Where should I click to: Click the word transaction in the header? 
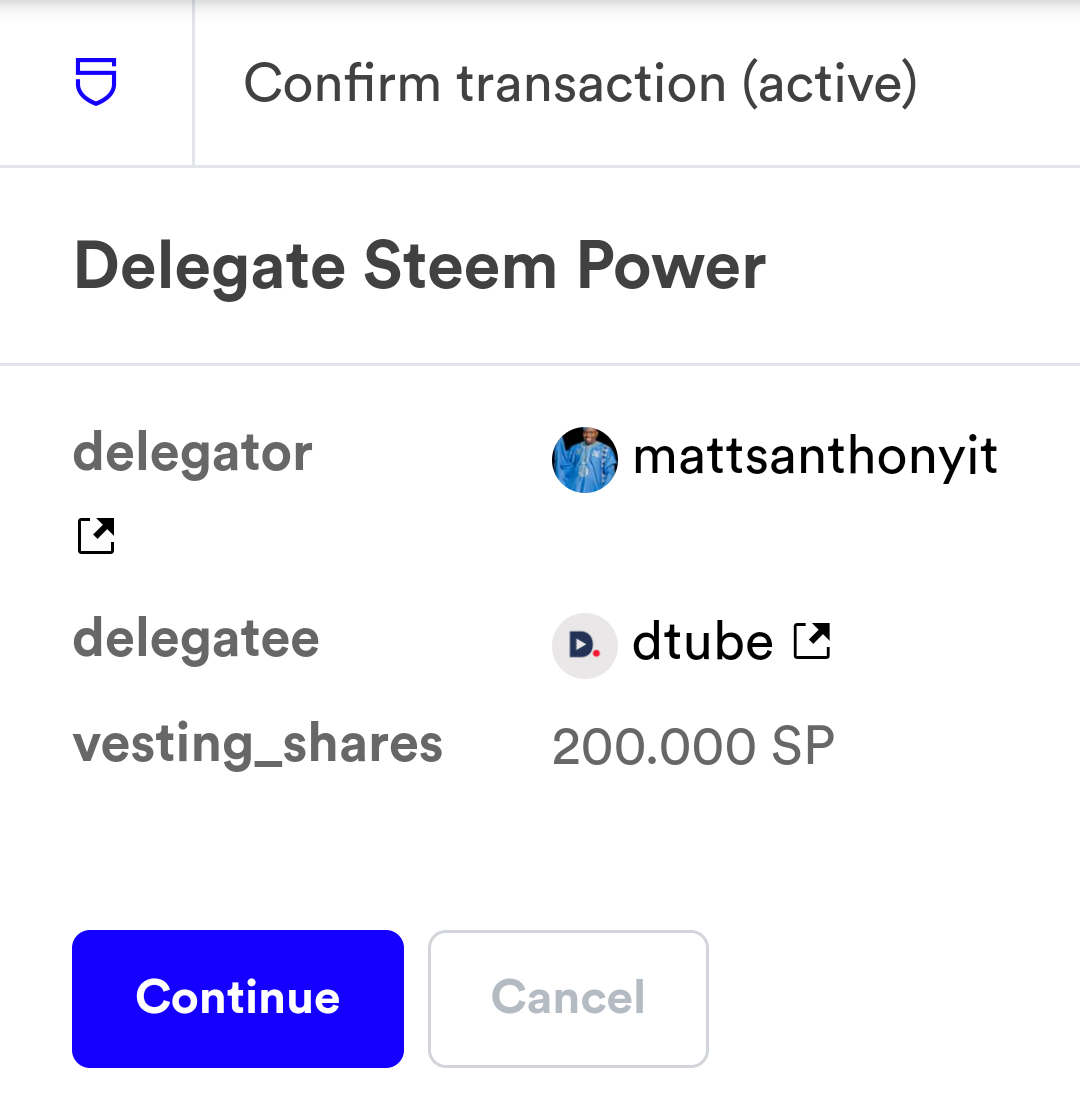coord(591,83)
